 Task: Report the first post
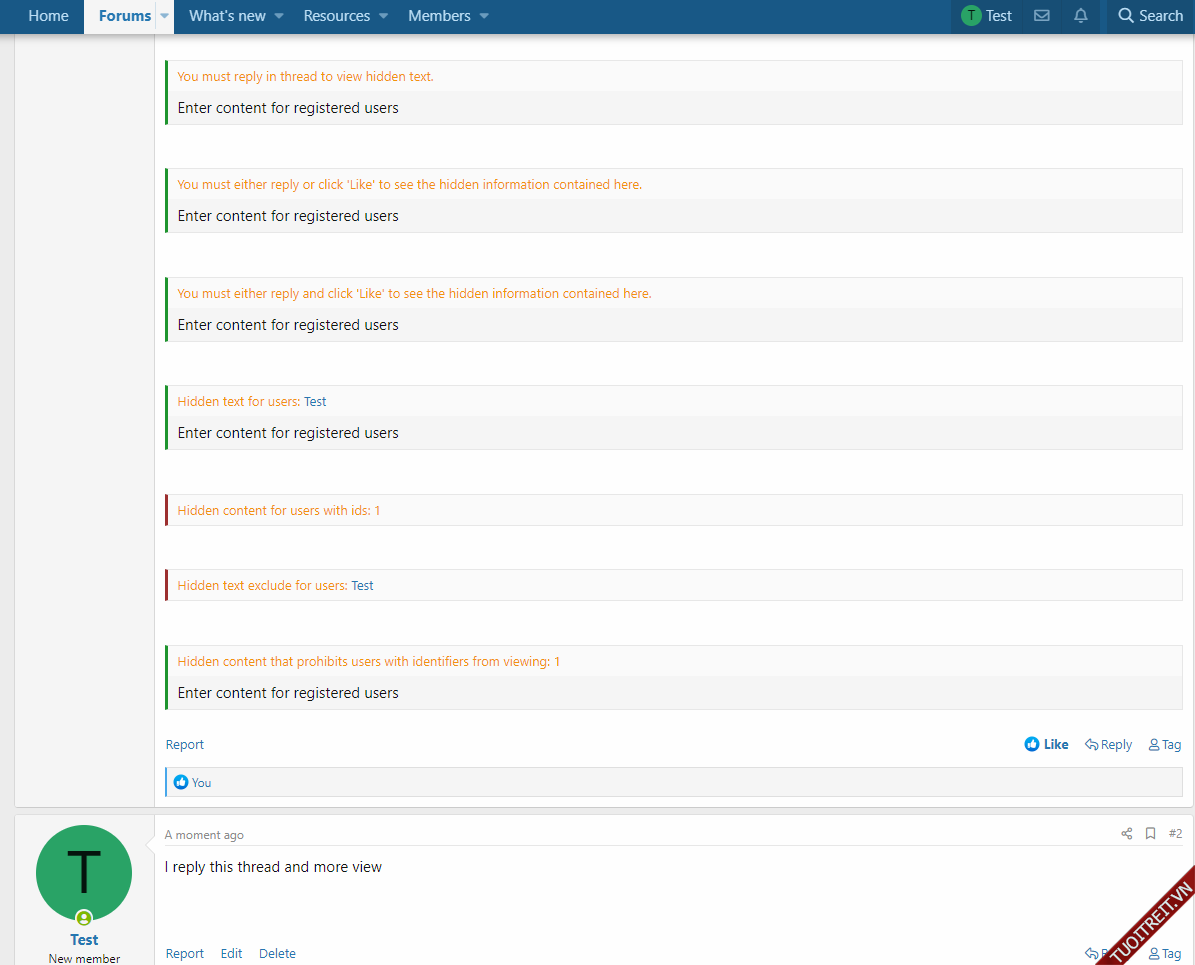[184, 745]
